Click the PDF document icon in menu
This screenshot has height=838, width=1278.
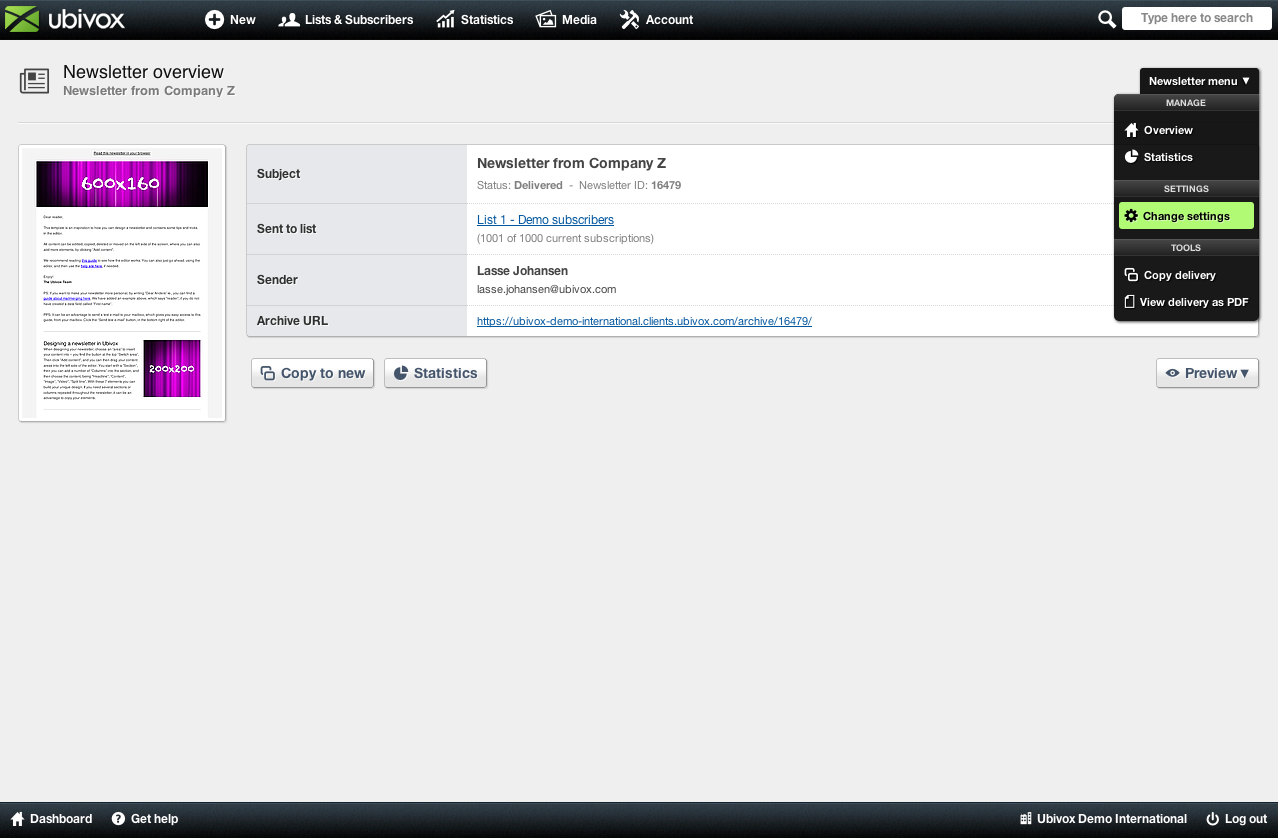1130,302
